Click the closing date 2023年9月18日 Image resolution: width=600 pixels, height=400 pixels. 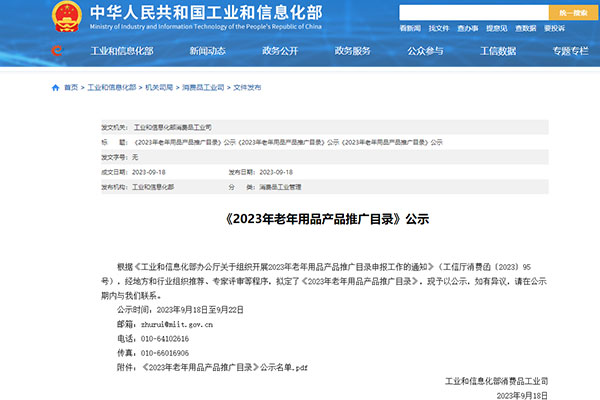tap(522, 396)
